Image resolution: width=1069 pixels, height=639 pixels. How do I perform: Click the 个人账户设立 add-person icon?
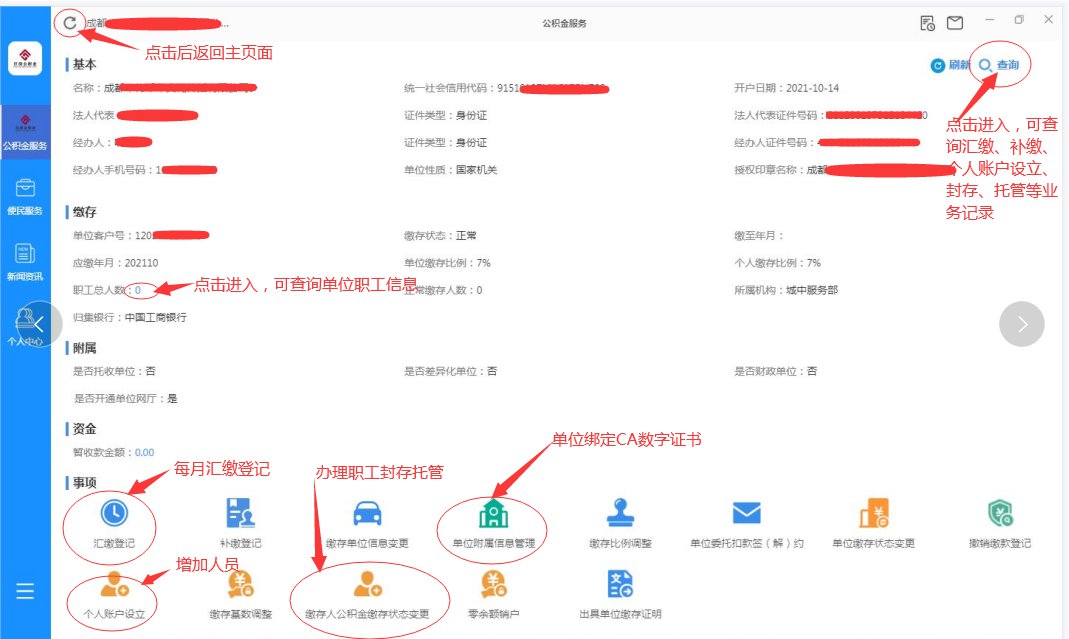[113, 583]
